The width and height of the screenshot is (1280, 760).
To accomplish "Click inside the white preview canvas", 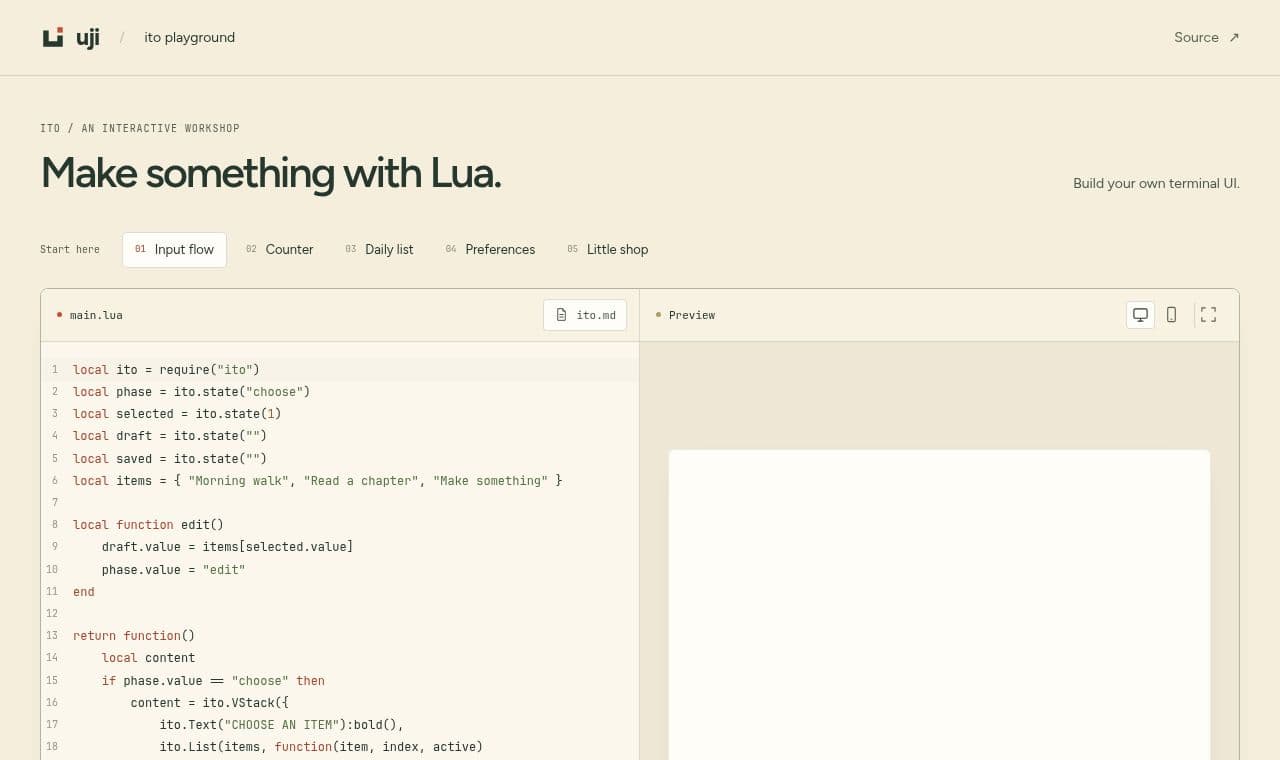I will pos(939,604).
